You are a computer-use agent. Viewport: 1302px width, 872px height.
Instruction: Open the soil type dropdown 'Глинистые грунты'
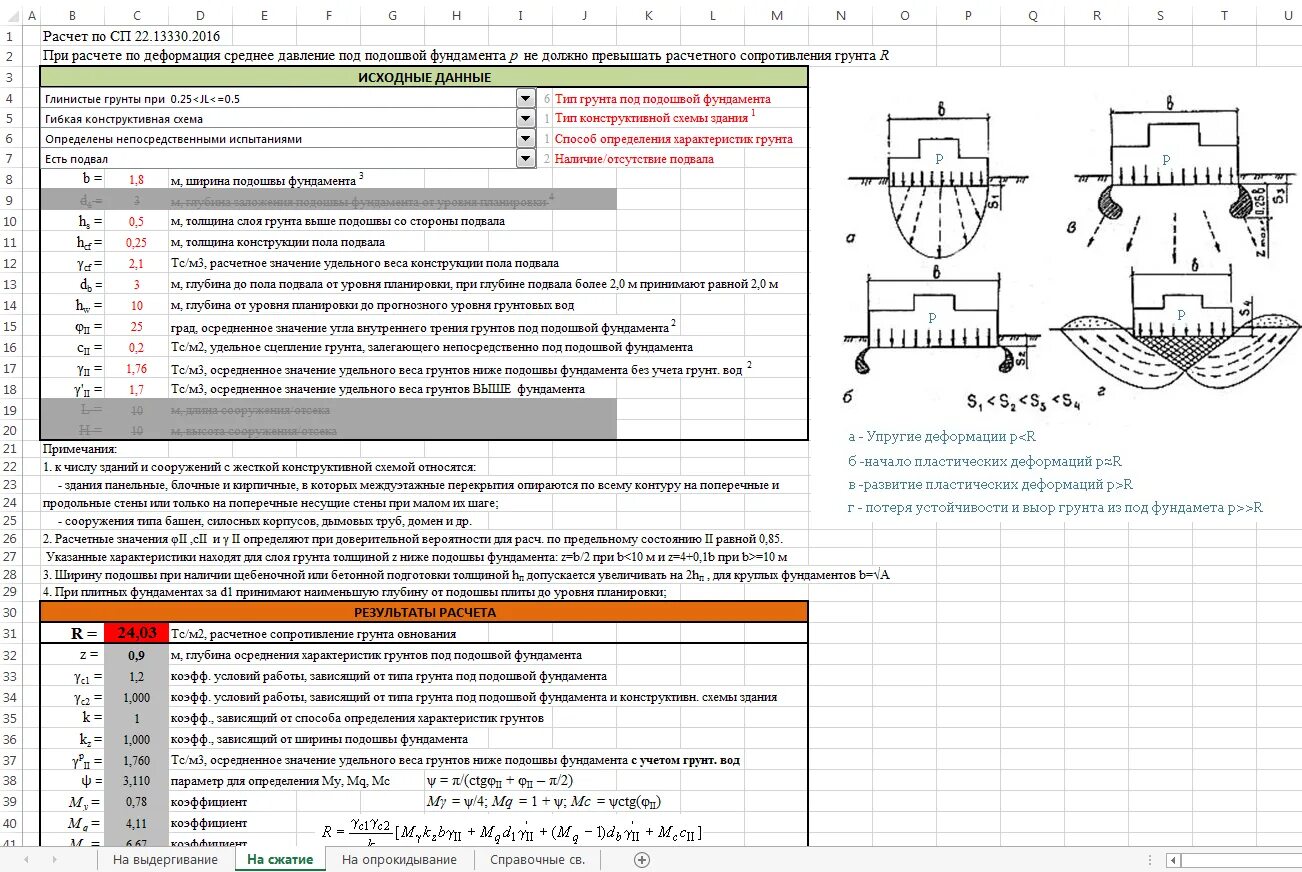(x=526, y=98)
